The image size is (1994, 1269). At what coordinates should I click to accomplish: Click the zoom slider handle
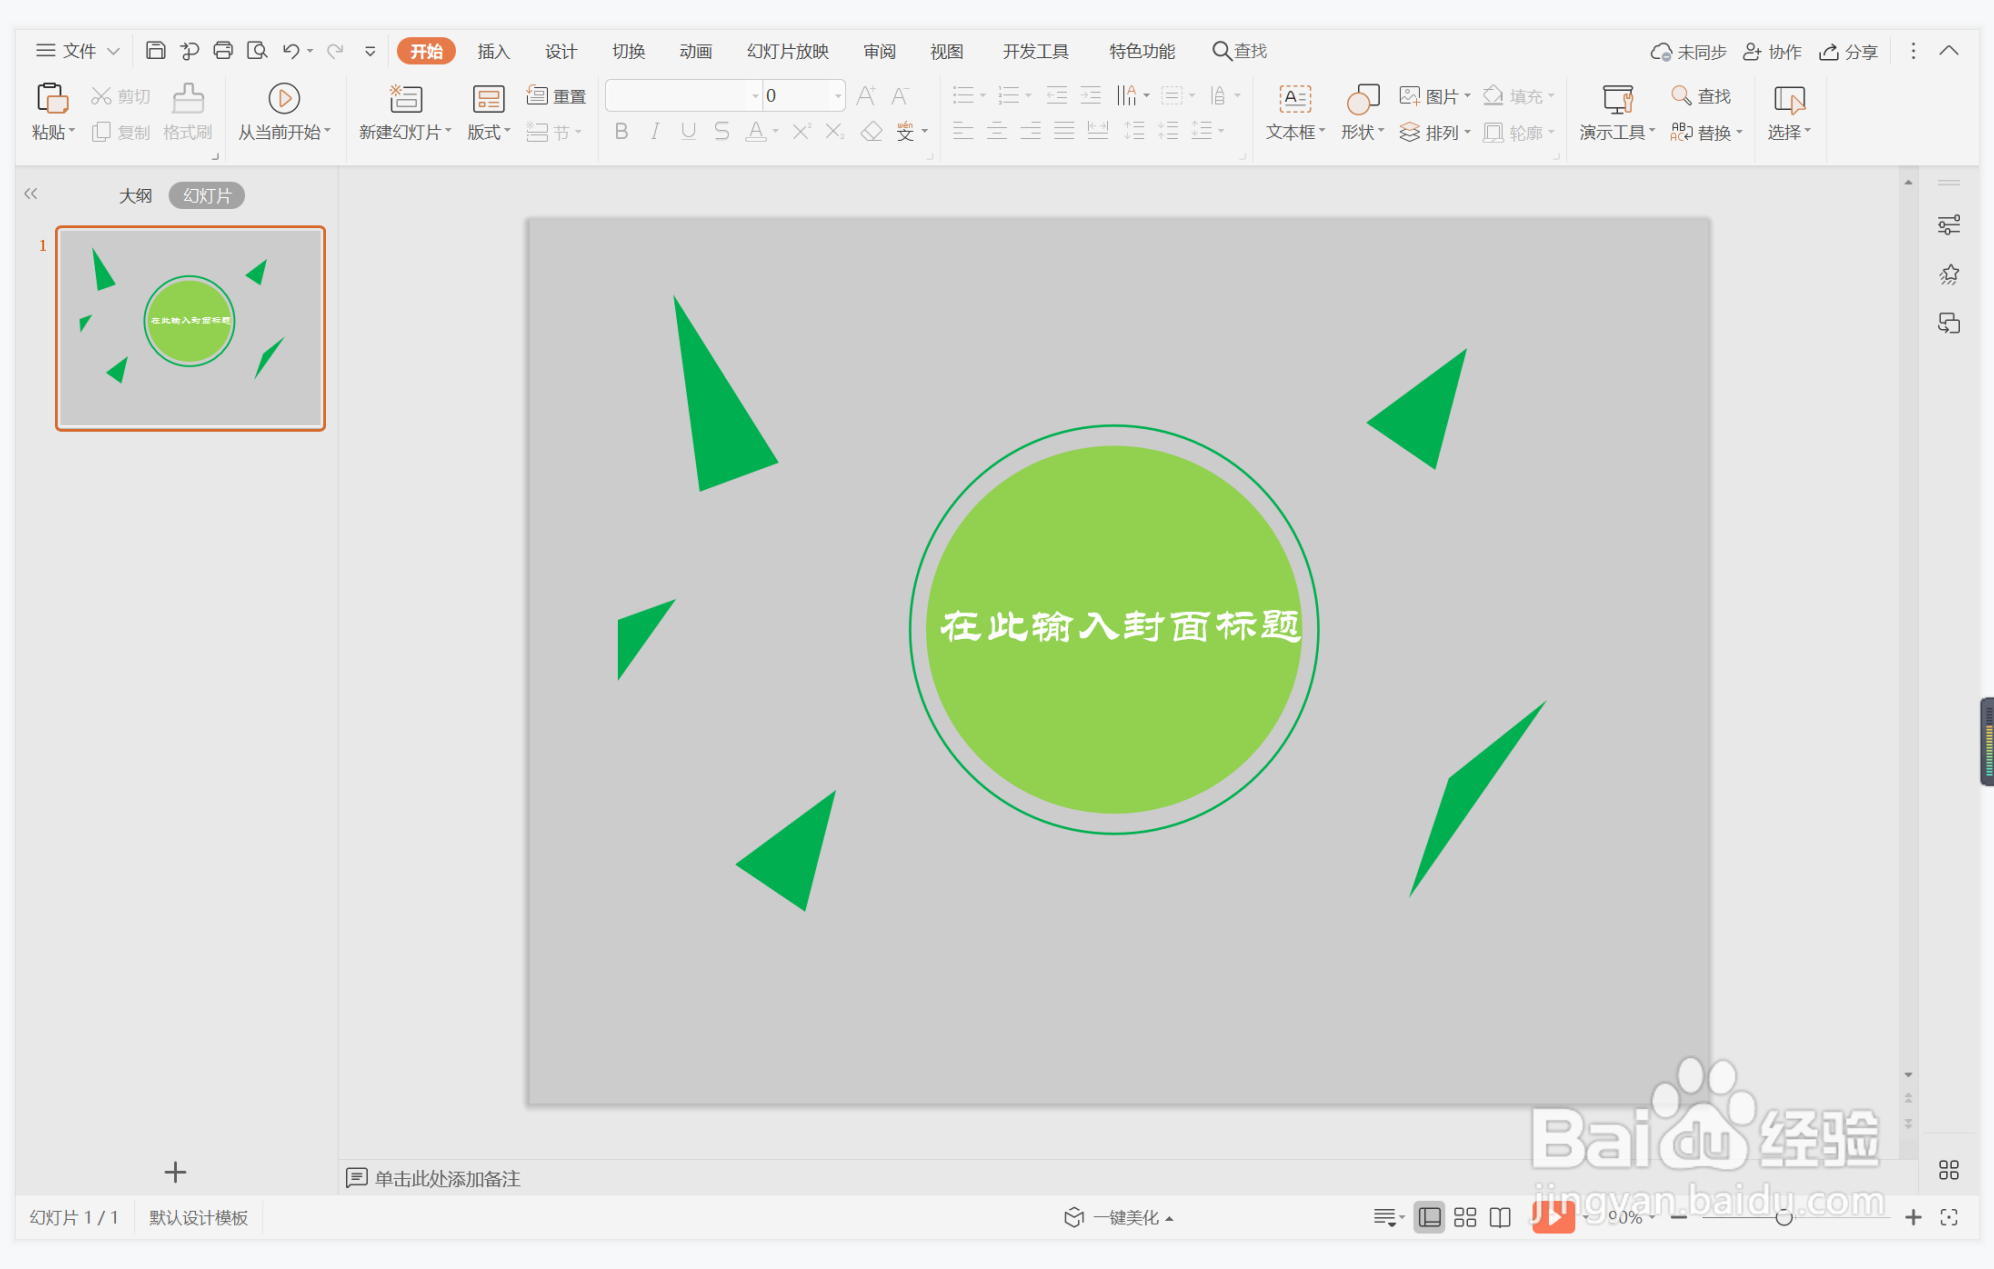tap(1783, 1217)
